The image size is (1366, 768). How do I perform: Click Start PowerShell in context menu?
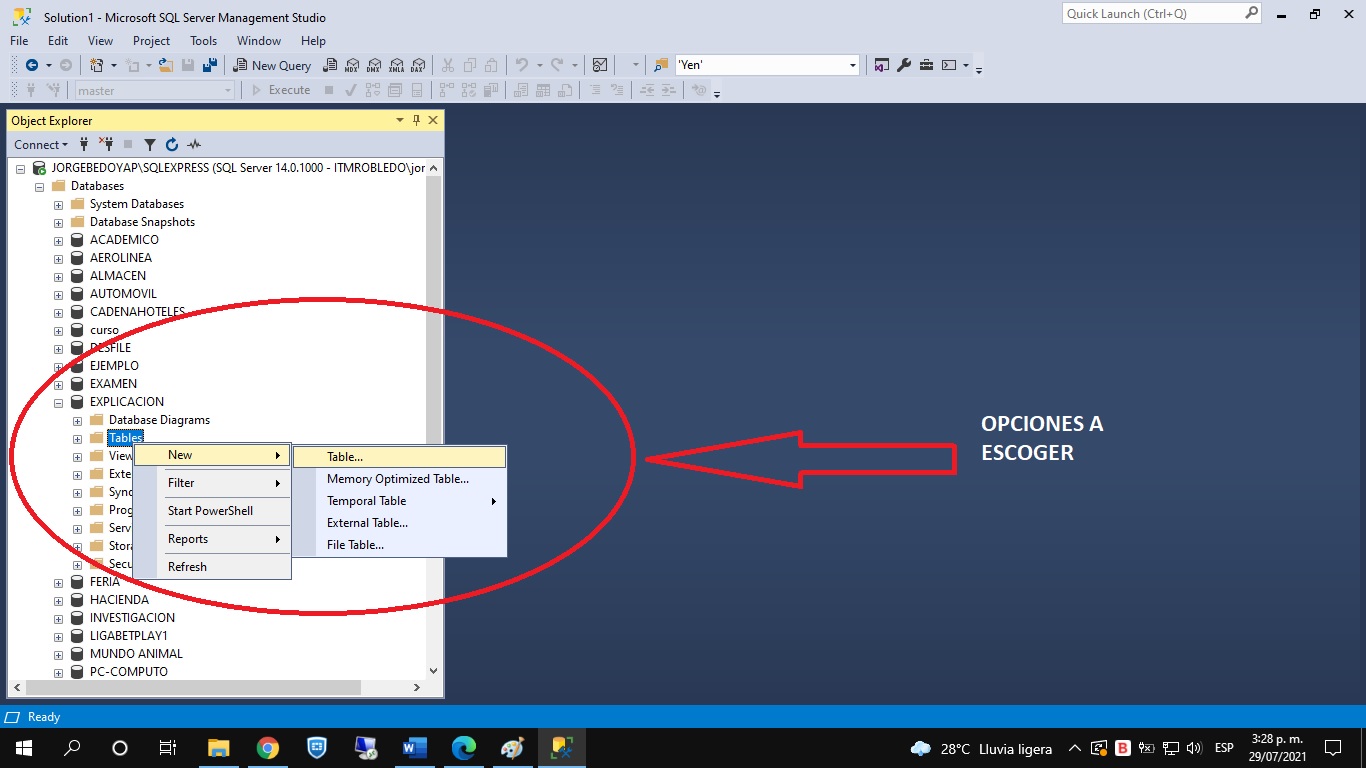212,511
